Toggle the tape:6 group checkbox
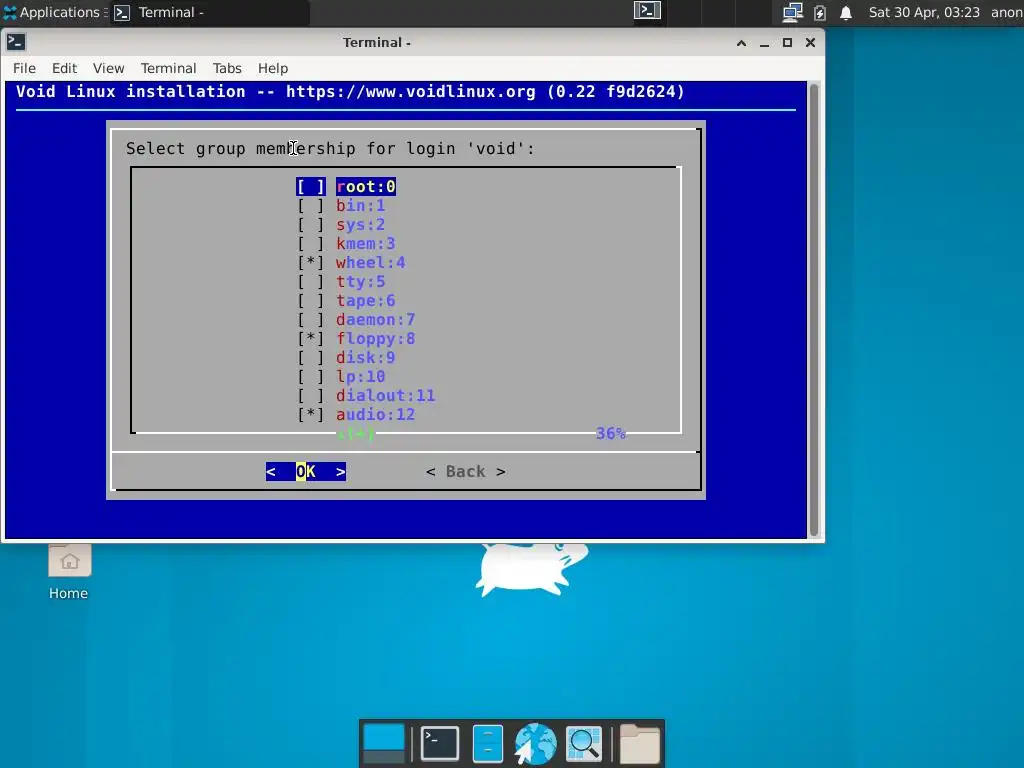The image size is (1024, 768). [311, 300]
